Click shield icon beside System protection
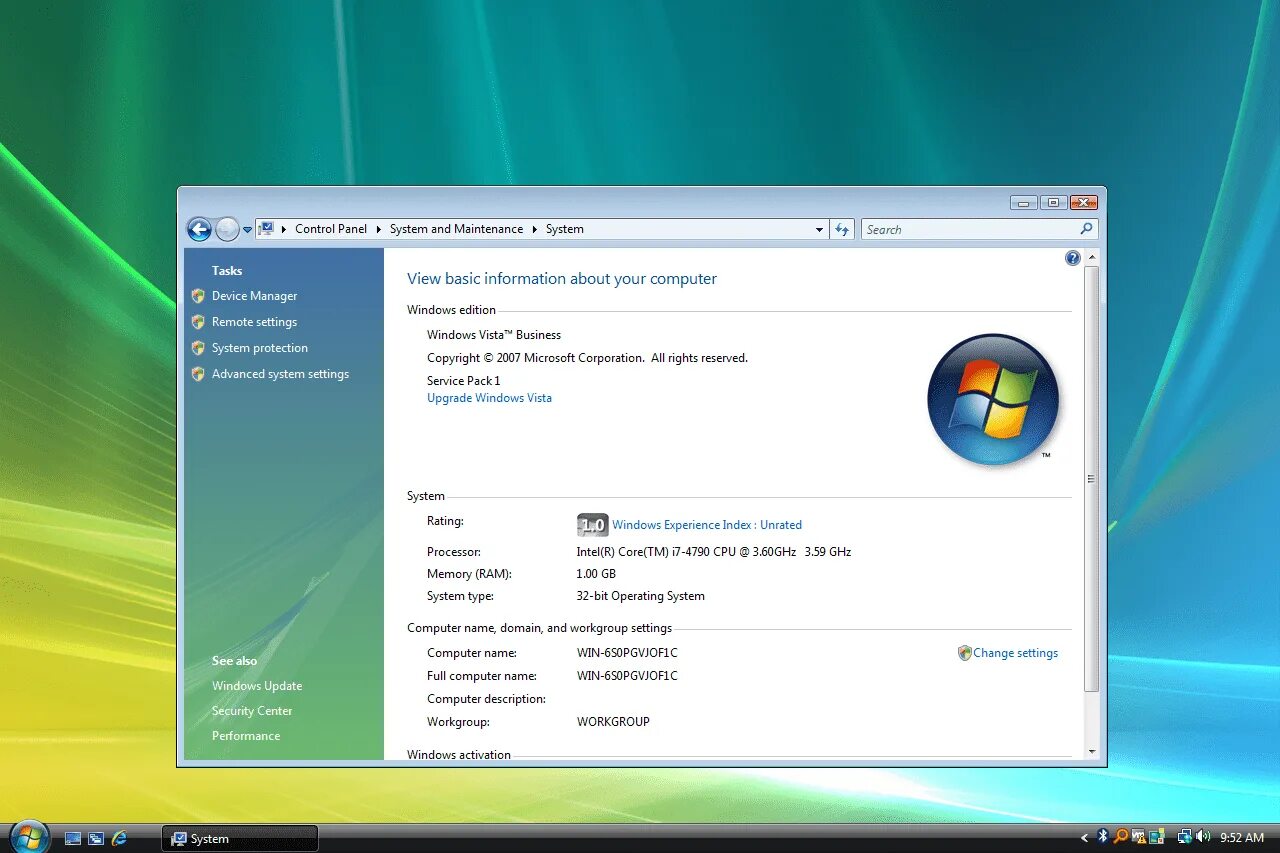 pyautogui.click(x=198, y=348)
